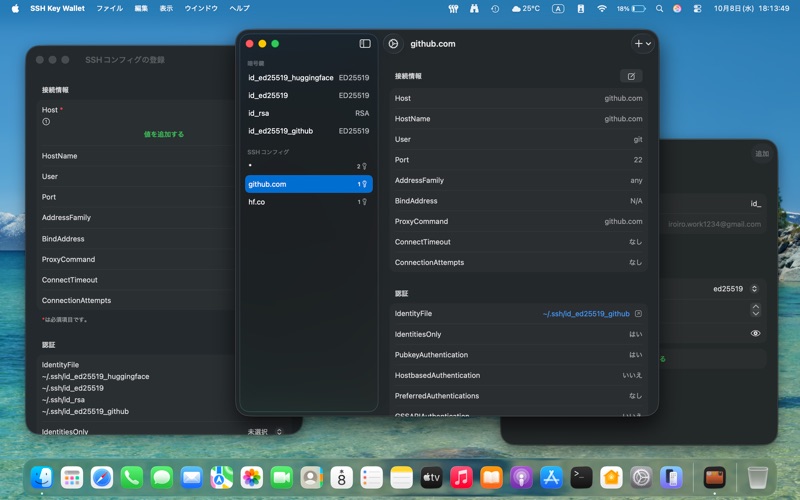Viewport: 800px width, 500px height.
Task: Click the 追加 button in the right window
Action: (x=762, y=154)
